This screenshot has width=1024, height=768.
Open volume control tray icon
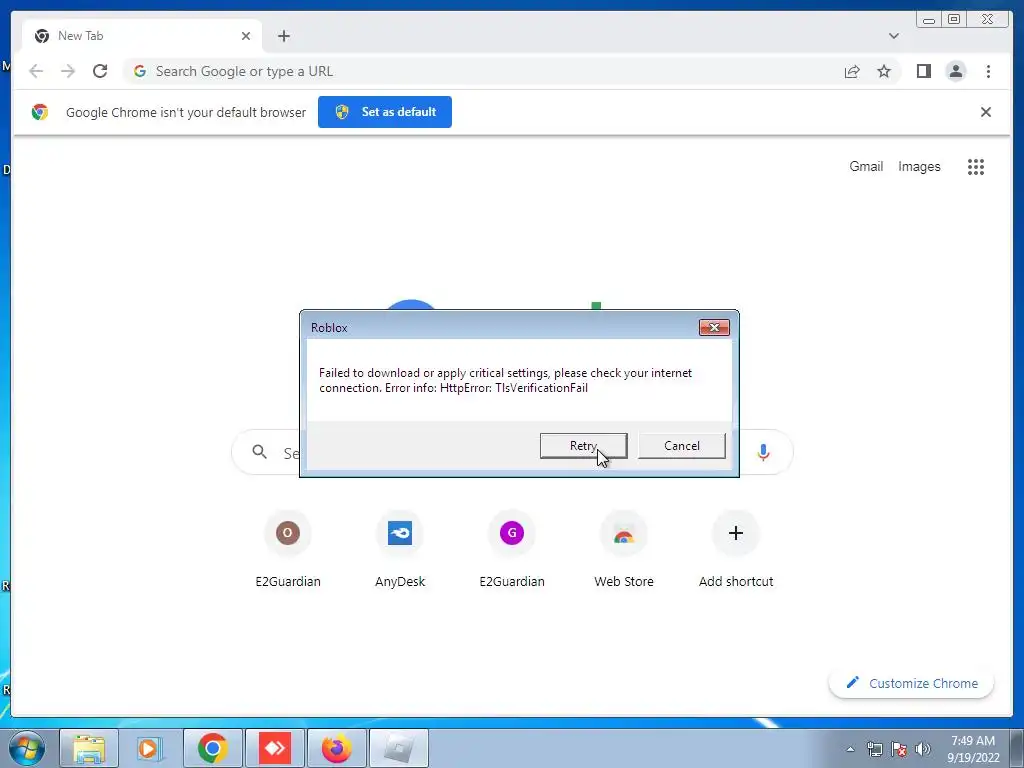point(923,749)
